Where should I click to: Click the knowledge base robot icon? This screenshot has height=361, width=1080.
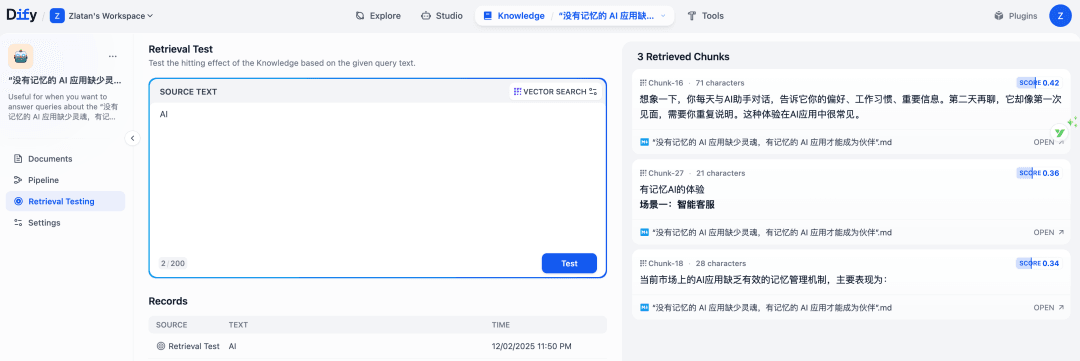click(20, 56)
